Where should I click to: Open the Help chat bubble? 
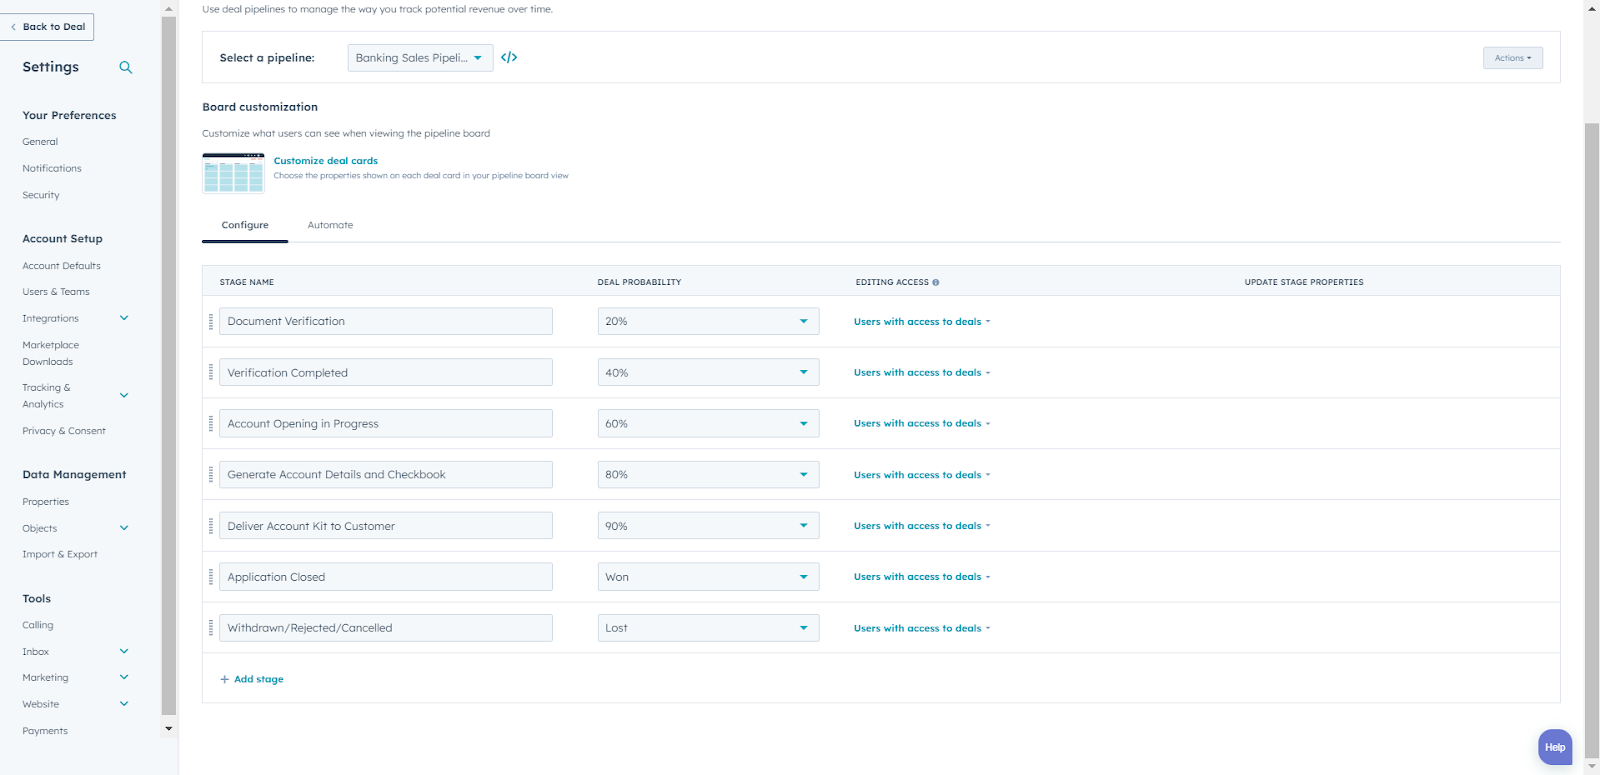[1555, 747]
